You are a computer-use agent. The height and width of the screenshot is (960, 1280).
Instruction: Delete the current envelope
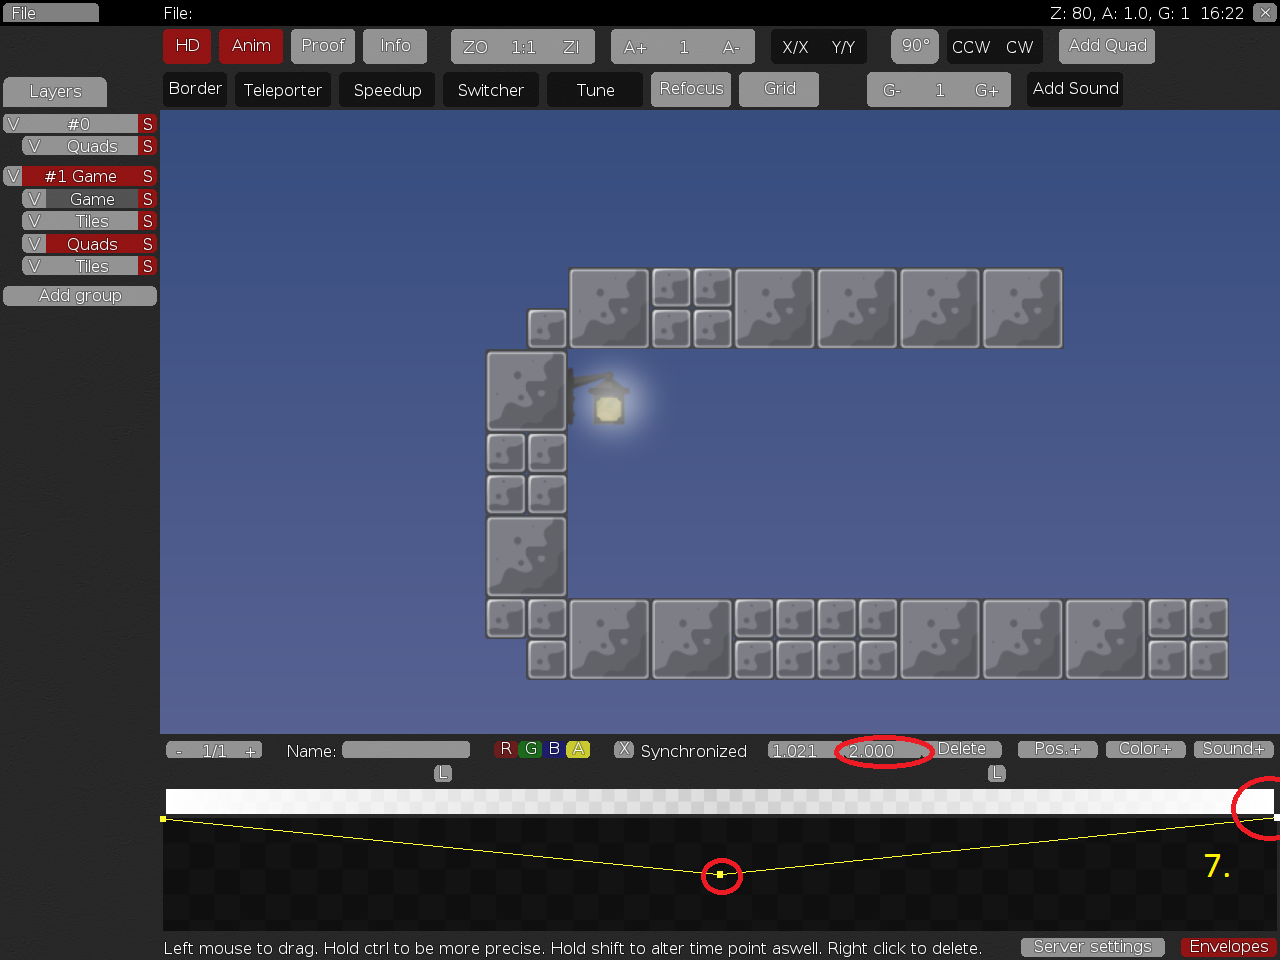click(x=962, y=749)
